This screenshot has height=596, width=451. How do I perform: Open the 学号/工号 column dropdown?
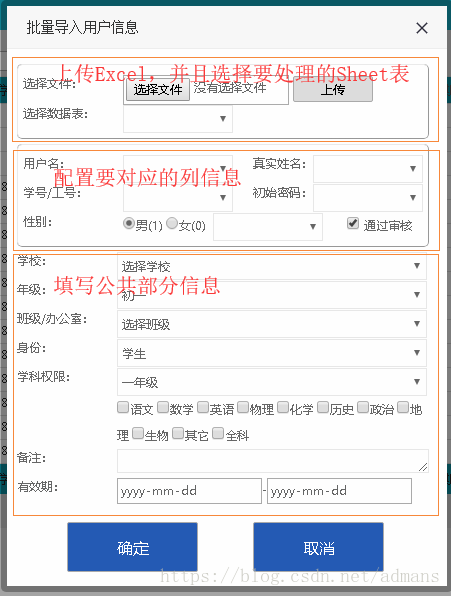(178, 198)
